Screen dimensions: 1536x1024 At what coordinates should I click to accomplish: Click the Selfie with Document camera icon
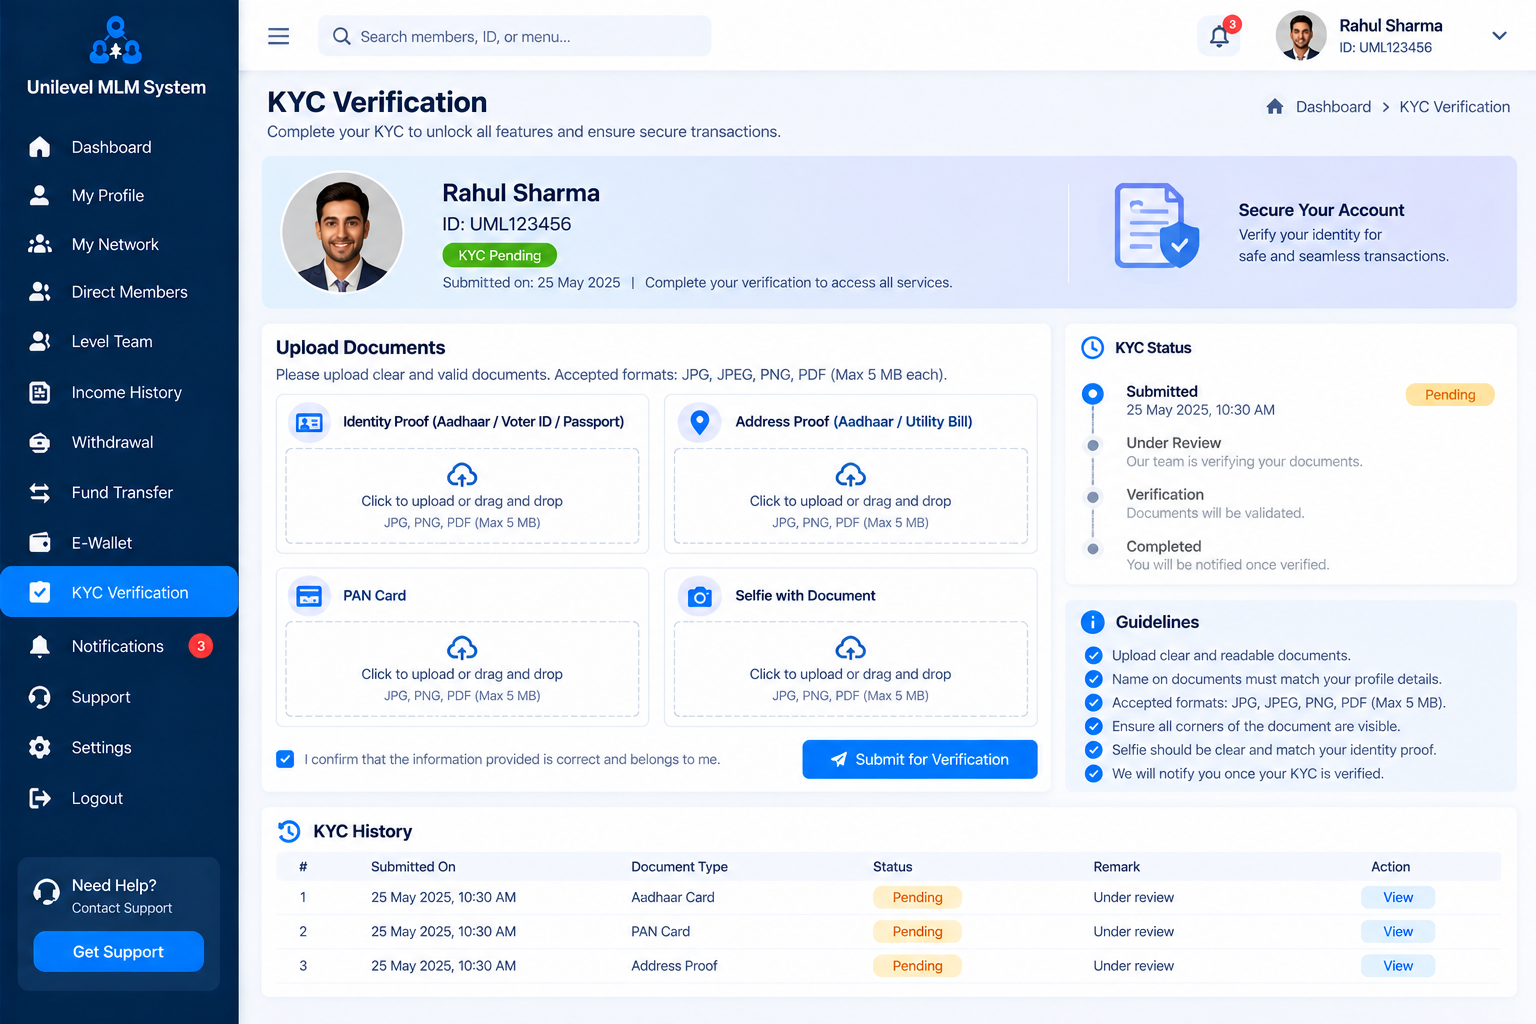pyautogui.click(x=700, y=596)
